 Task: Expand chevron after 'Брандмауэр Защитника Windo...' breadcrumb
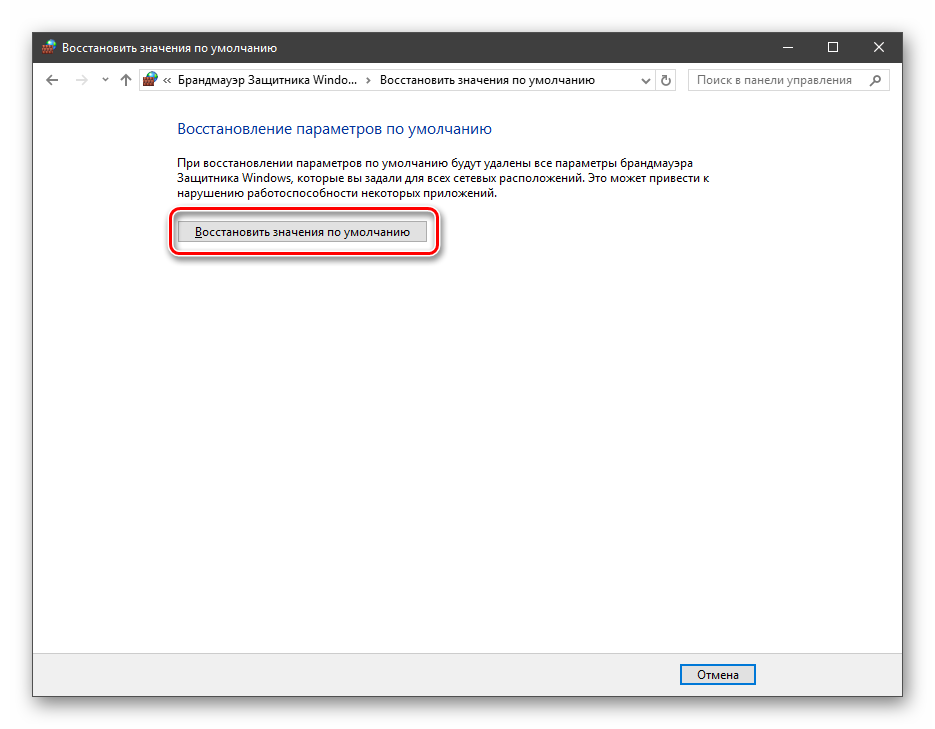368,80
